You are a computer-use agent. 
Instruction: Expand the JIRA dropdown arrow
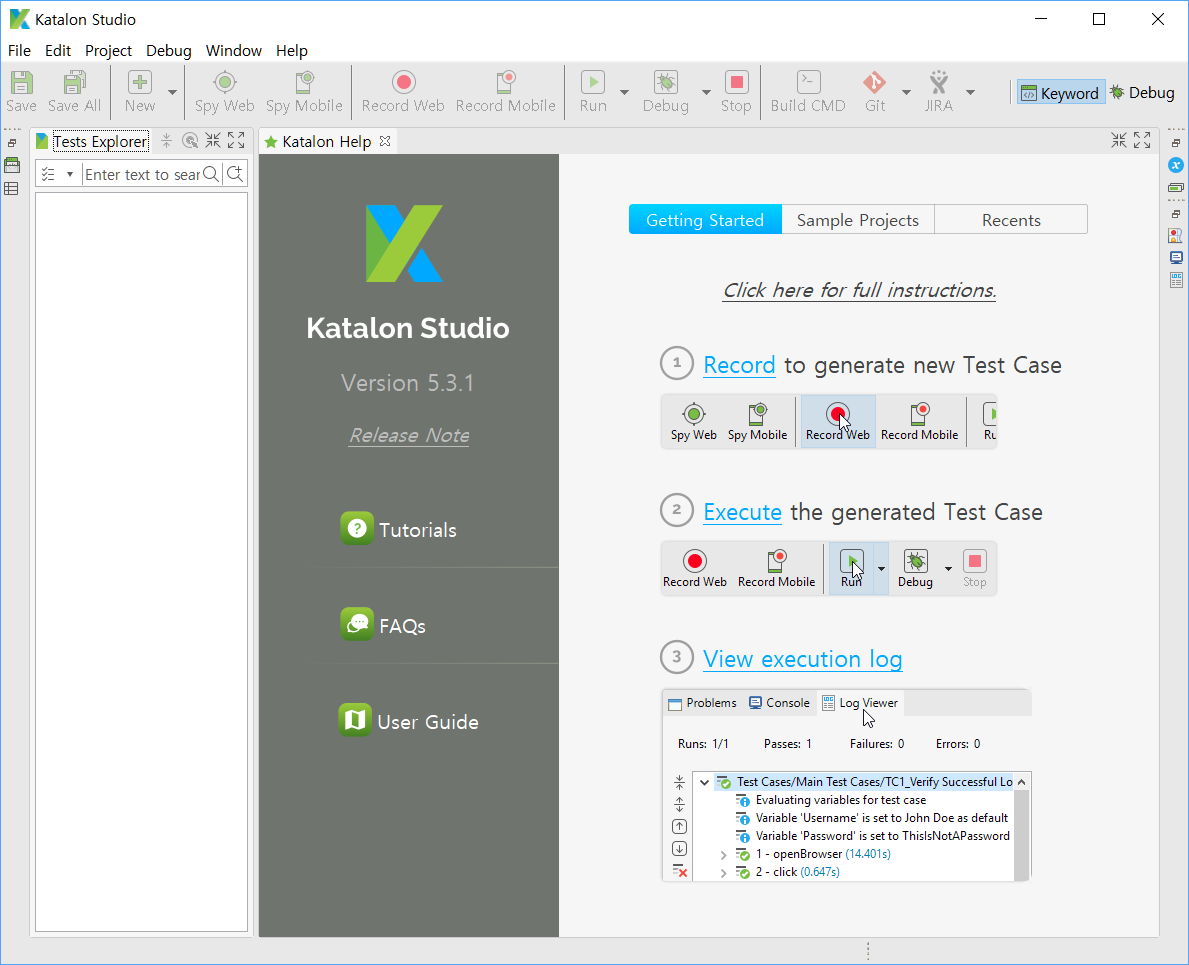pyautogui.click(x=970, y=92)
